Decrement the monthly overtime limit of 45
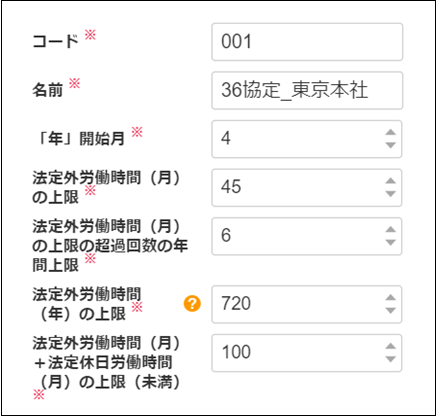This screenshot has height=420, width=439. click(390, 194)
